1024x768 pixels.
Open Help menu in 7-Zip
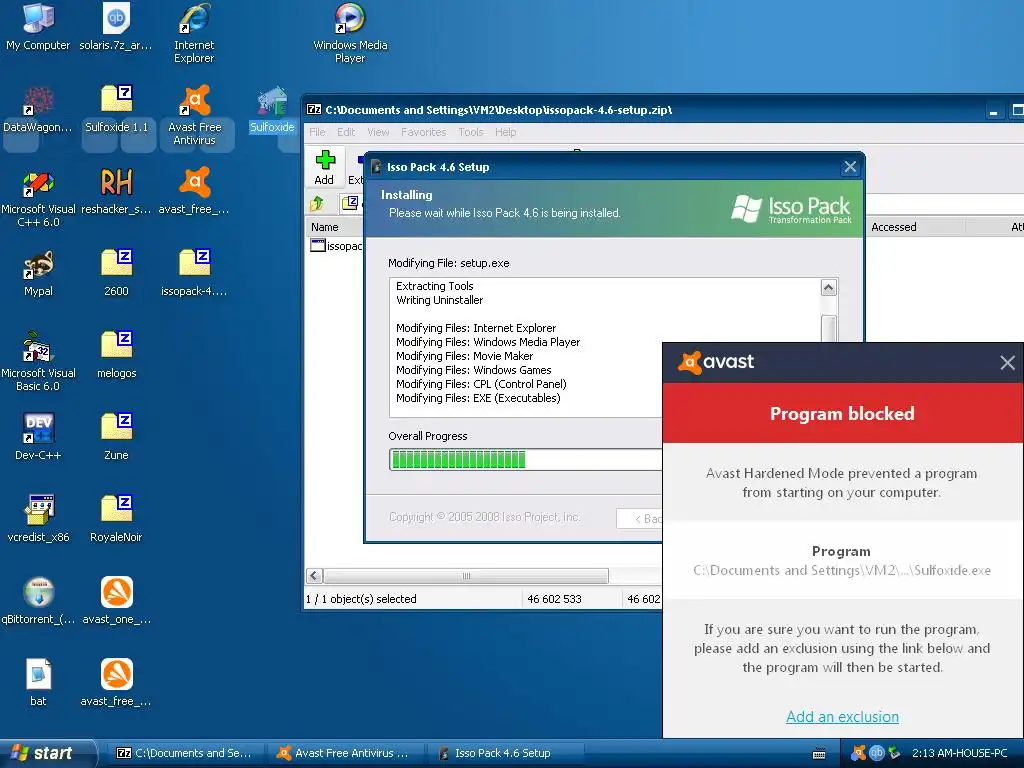tap(505, 132)
